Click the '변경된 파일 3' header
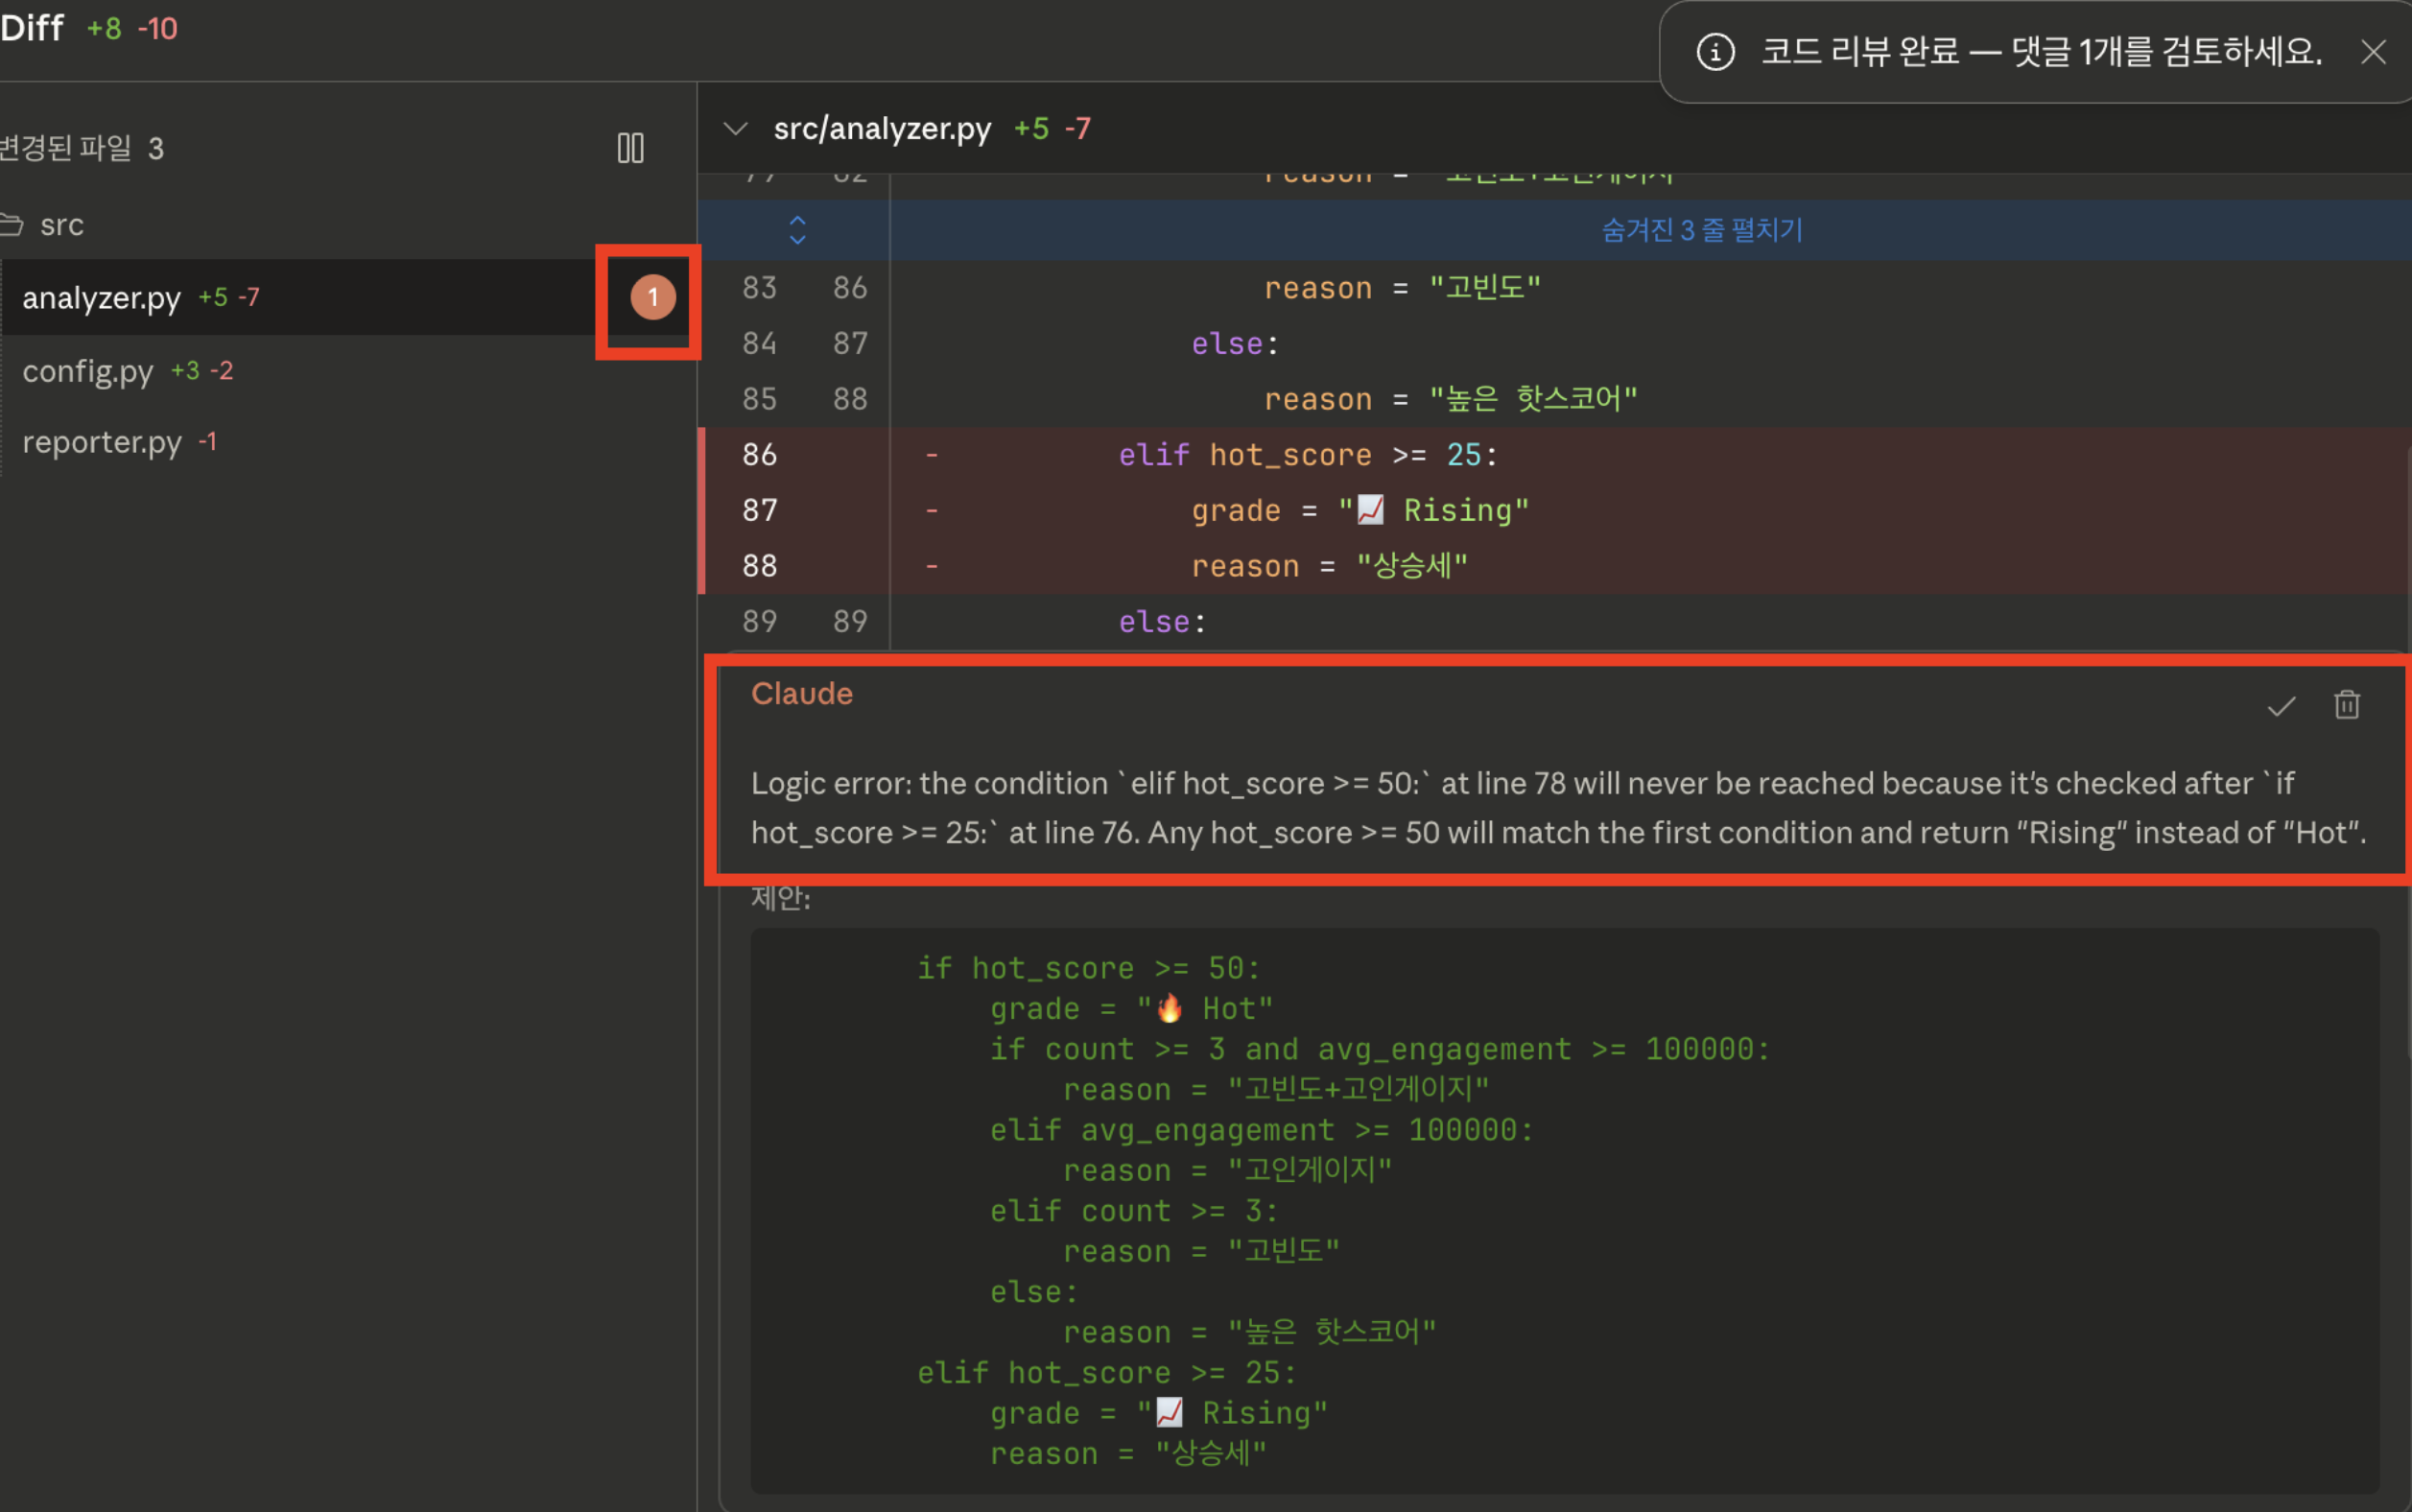This screenshot has height=1512, width=2412. coord(80,149)
